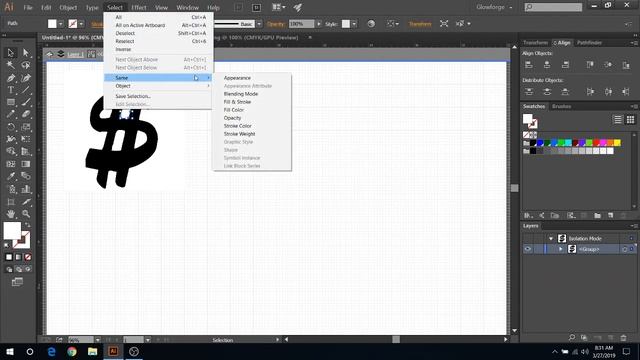Image resolution: width=640 pixels, height=360 pixels.
Task: Select the Hand tool
Action: click(x=11, y=213)
